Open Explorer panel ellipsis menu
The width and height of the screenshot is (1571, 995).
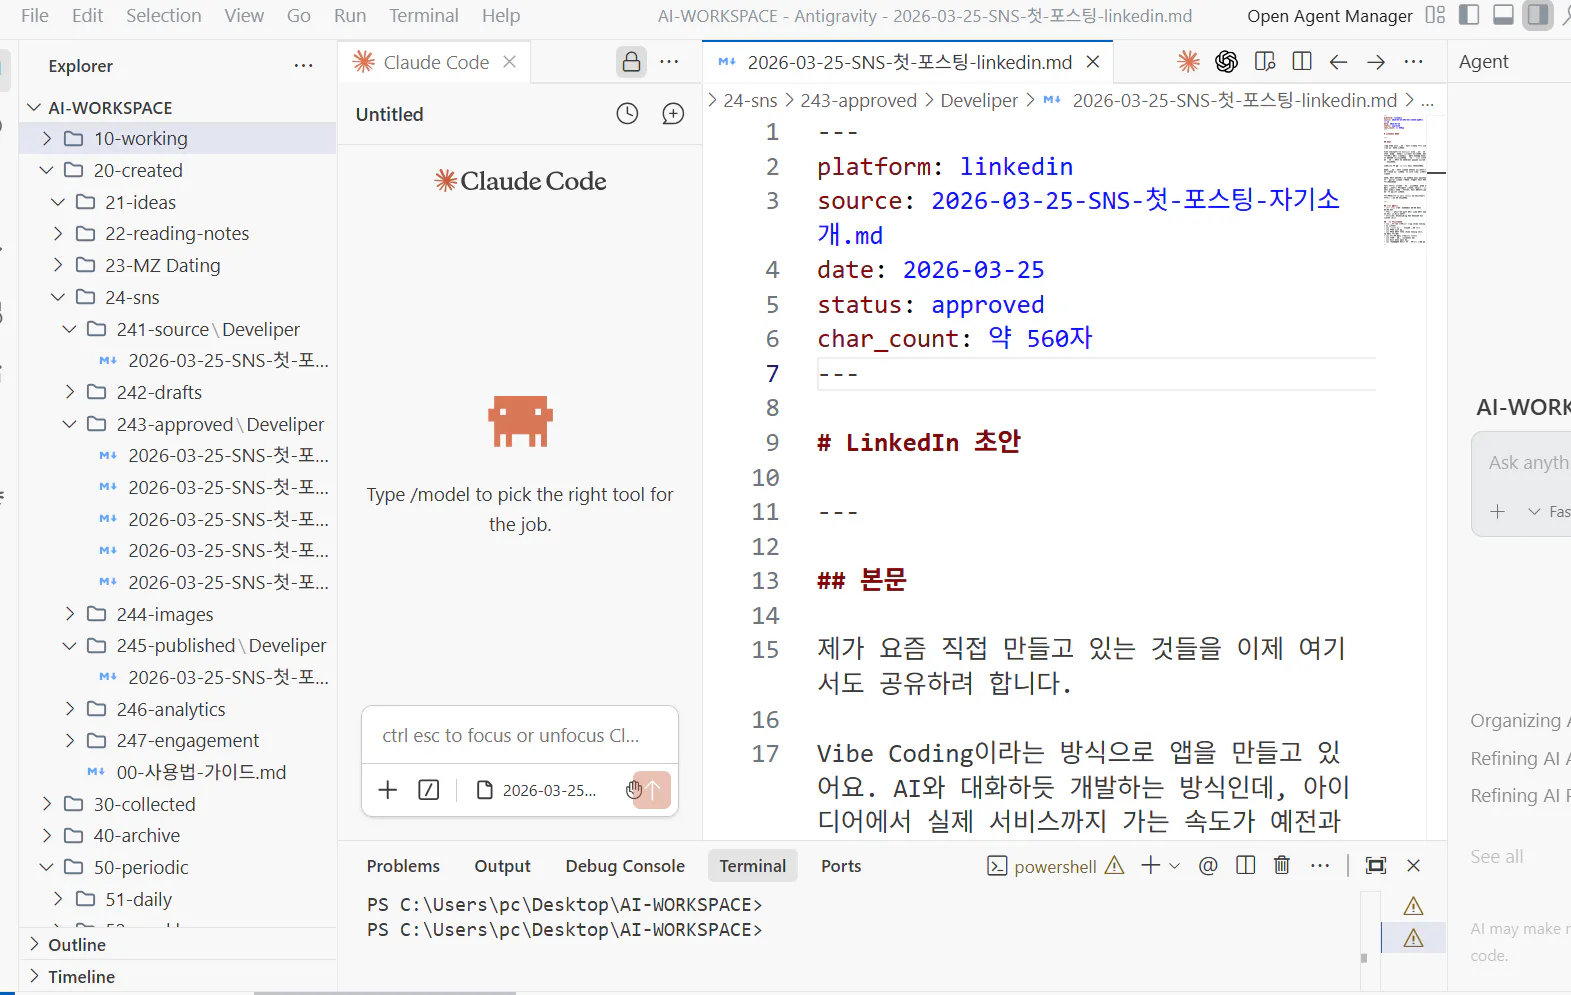304,66
